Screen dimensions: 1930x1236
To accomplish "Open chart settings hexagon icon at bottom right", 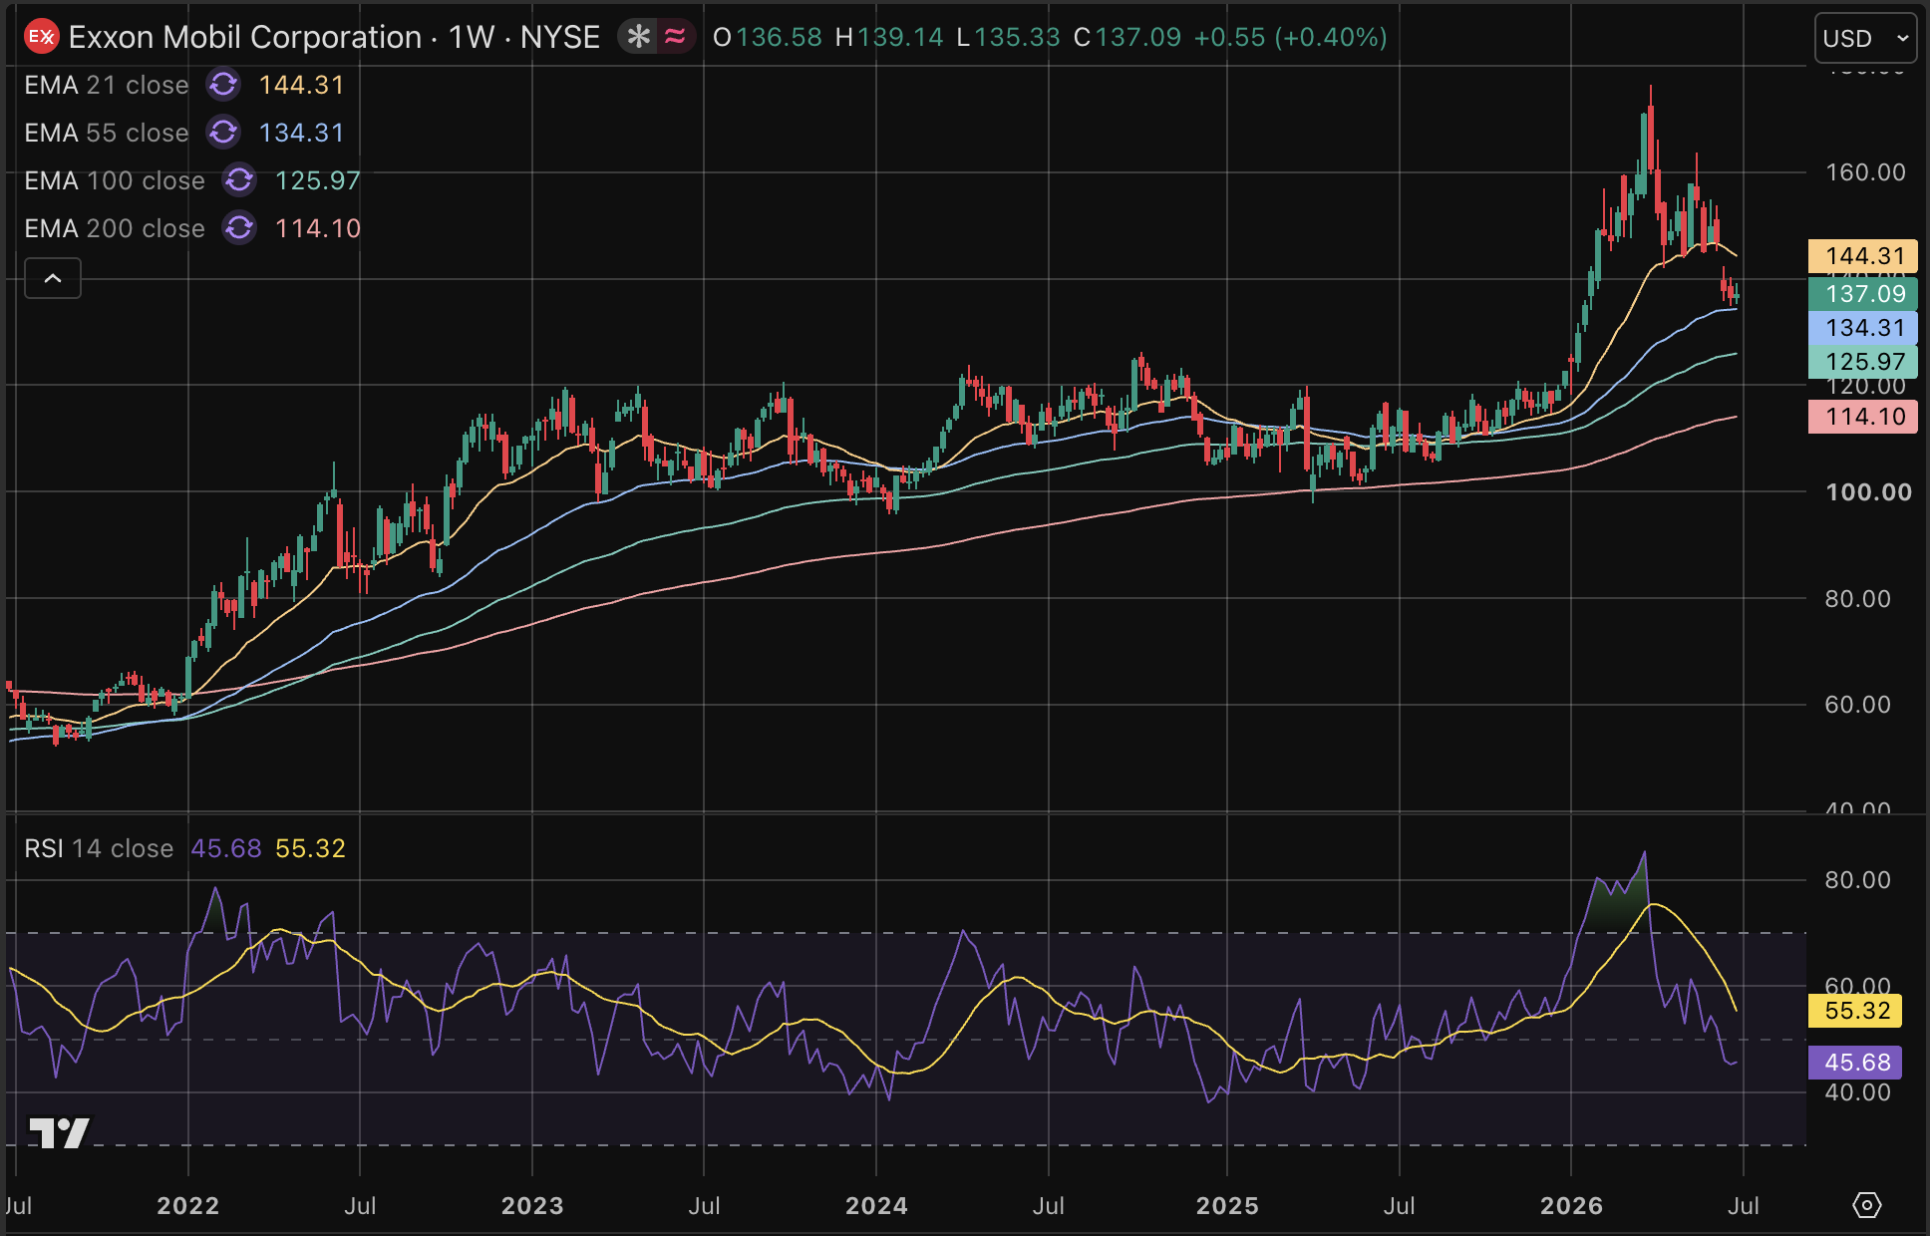I will click(x=1866, y=1205).
